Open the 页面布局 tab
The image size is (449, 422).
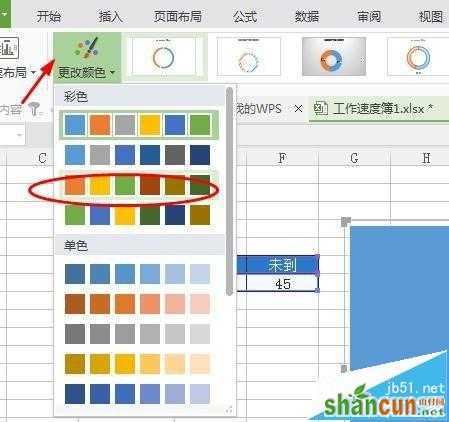coord(178,16)
